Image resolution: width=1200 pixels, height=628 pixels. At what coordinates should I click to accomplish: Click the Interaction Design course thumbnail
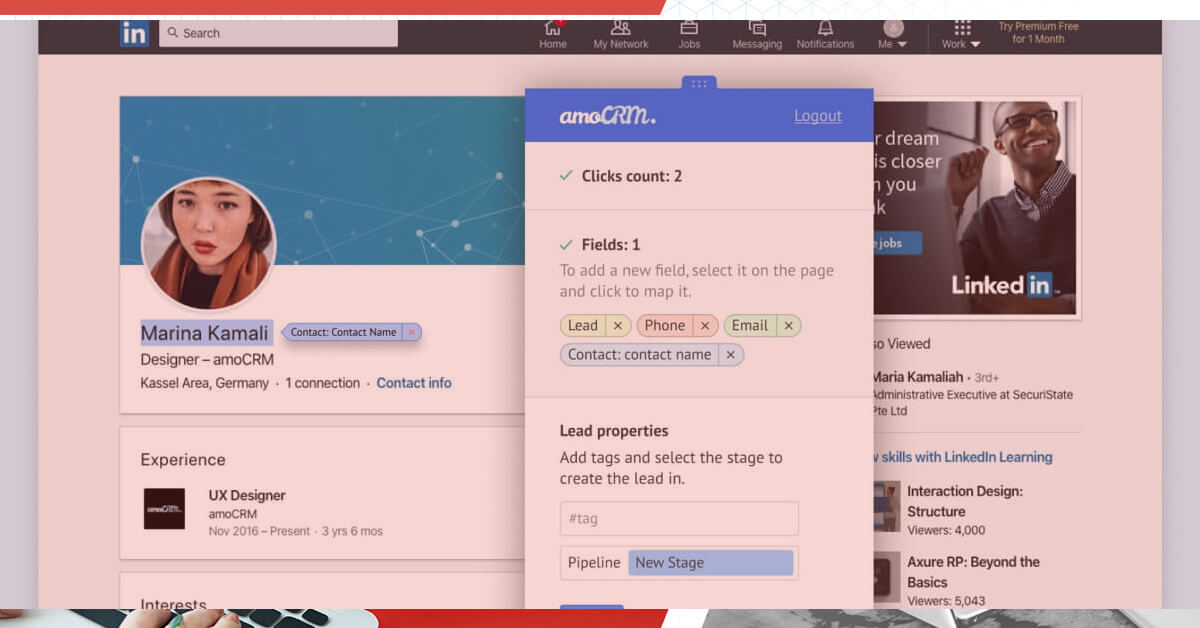click(x=886, y=506)
